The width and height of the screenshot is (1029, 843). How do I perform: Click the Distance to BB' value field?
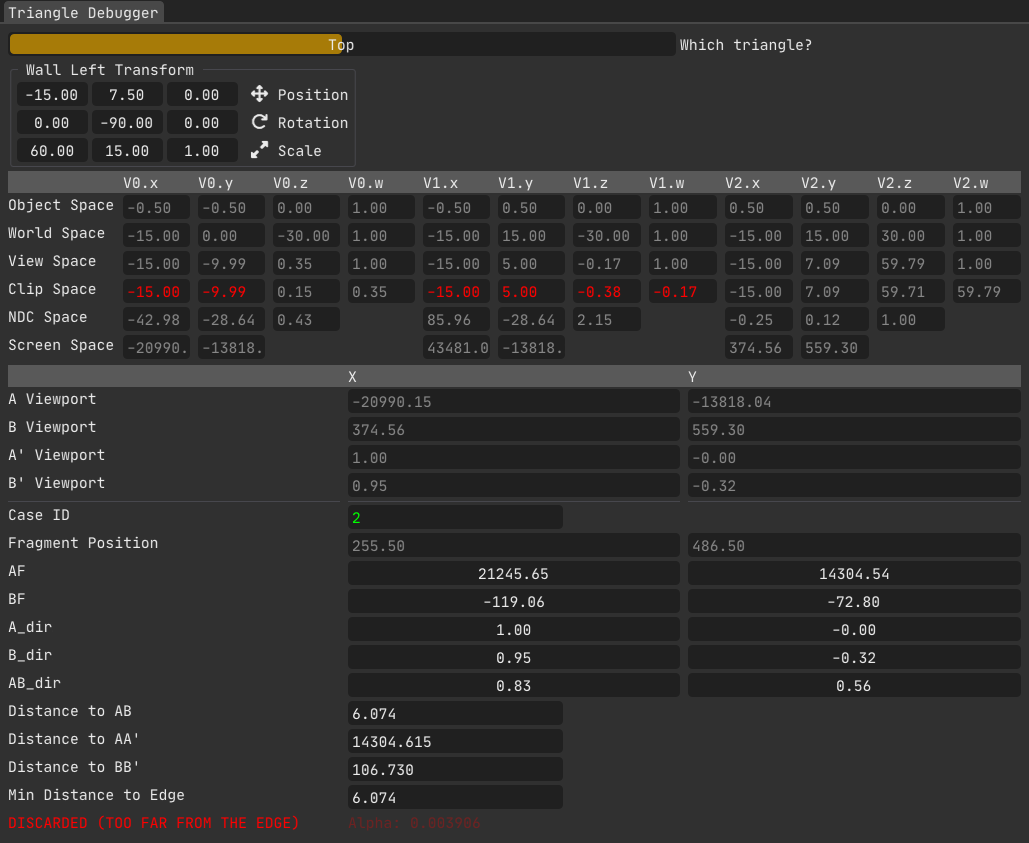(x=455, y=770)
